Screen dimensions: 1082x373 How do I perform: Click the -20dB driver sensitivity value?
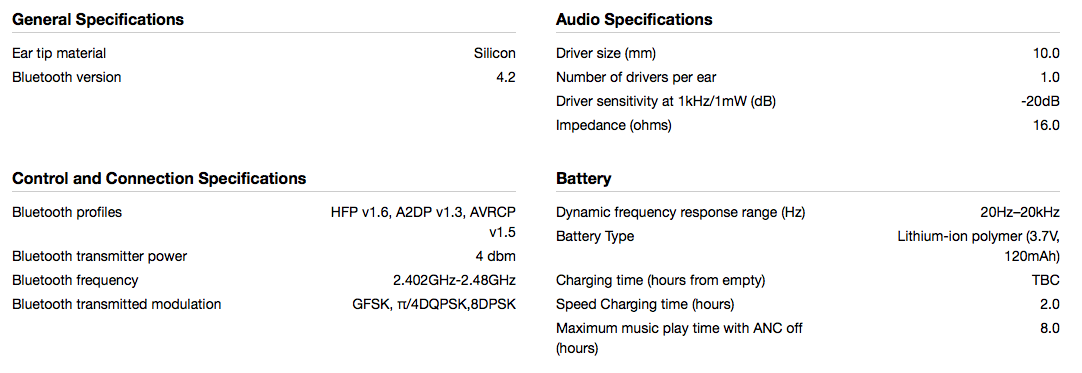pyautogui.click(x=1041, y=101)
